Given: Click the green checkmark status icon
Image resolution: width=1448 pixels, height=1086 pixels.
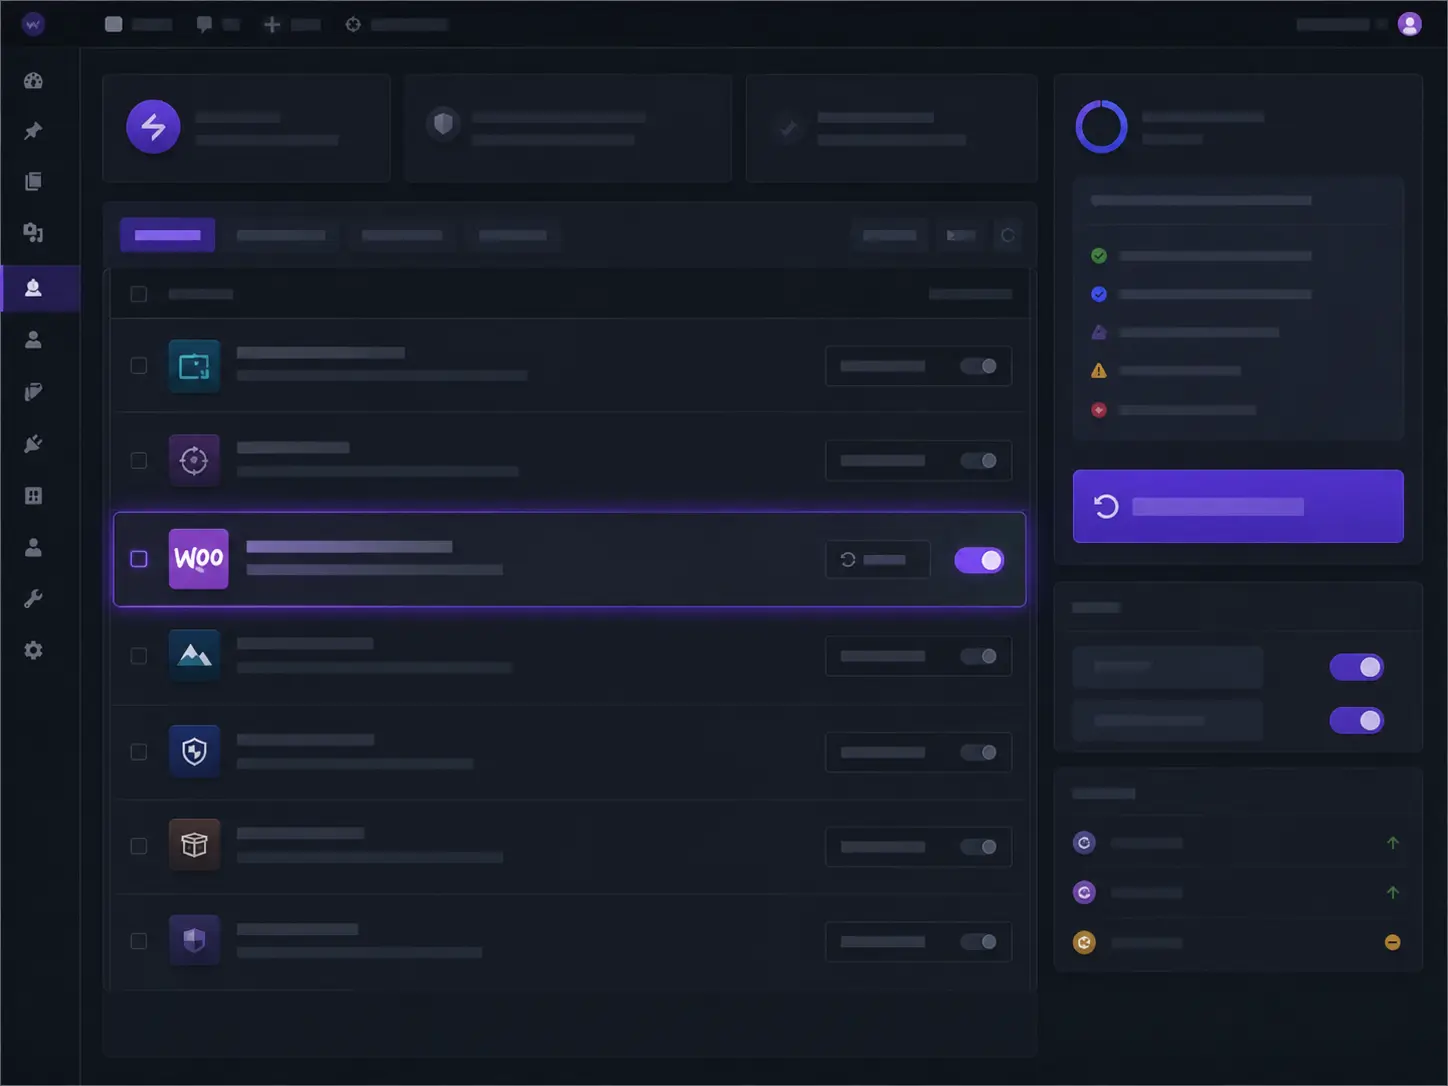Looking at the screenshot, I should (1099, 256).
